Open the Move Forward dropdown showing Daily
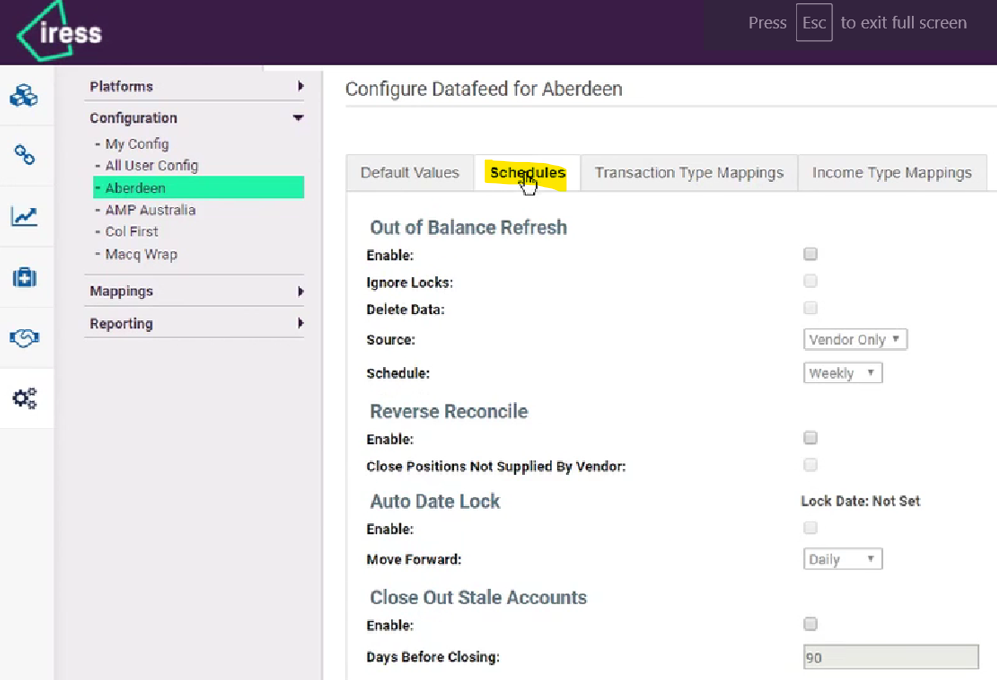The image size is (997, 680). click(842, 559)
